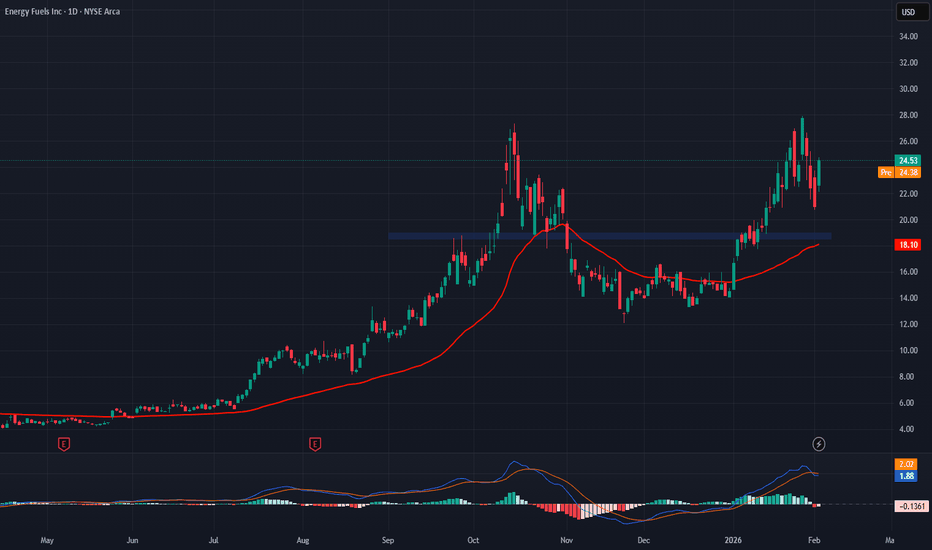Viewport: 932px width, 550px height.
Task: Click the Oct label on time axis
Action: (473, 540)
